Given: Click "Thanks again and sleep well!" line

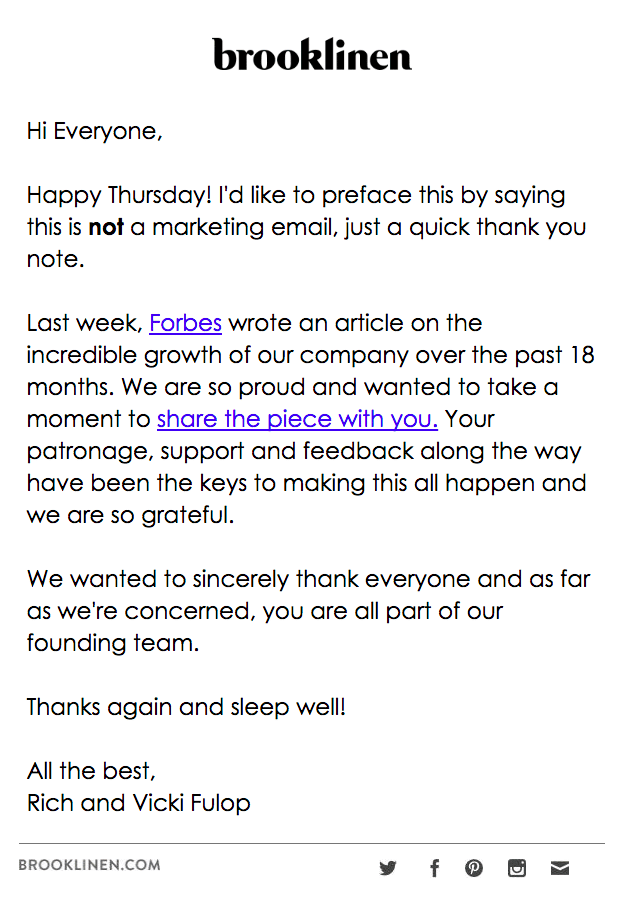Looking at the screenshot, I should pyautogui.click(x=186, y=707).
